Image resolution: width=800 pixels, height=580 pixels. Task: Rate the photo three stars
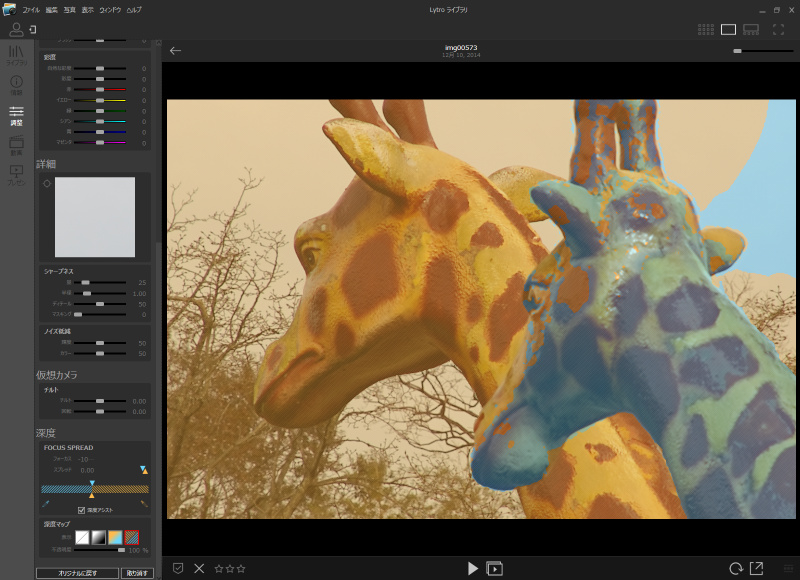click(241, 568)
